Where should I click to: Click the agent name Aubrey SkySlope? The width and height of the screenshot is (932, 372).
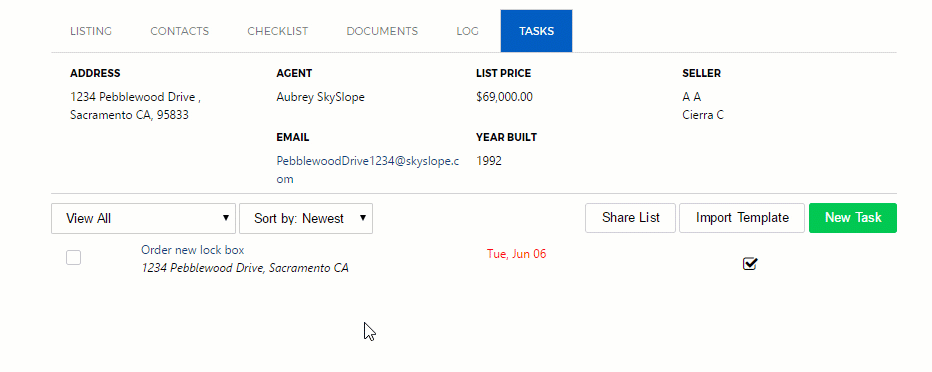[320, 97]
